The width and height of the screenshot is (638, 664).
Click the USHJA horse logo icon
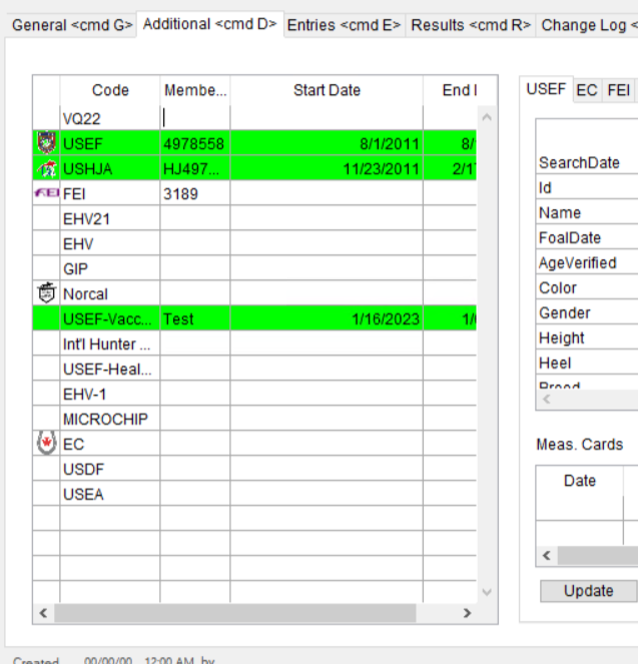[x=47, y=169]
